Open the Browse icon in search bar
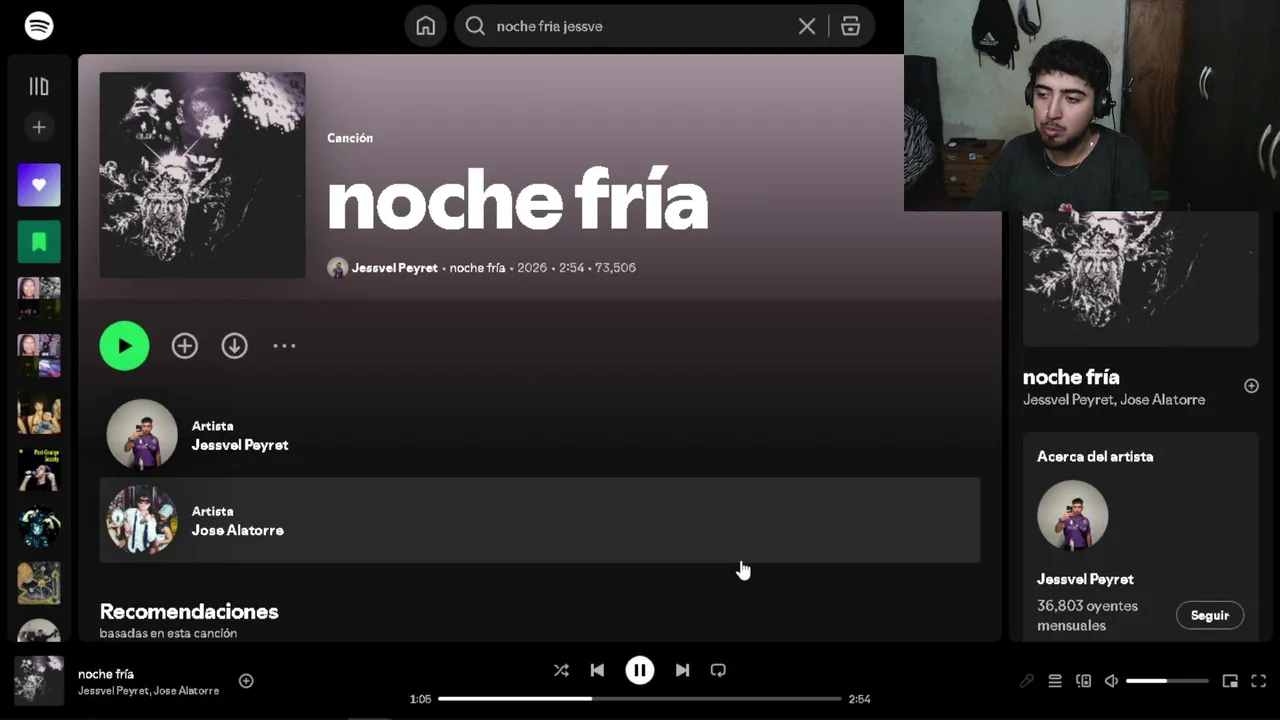This screenshot has width=1280, height=720. point(851,26)
